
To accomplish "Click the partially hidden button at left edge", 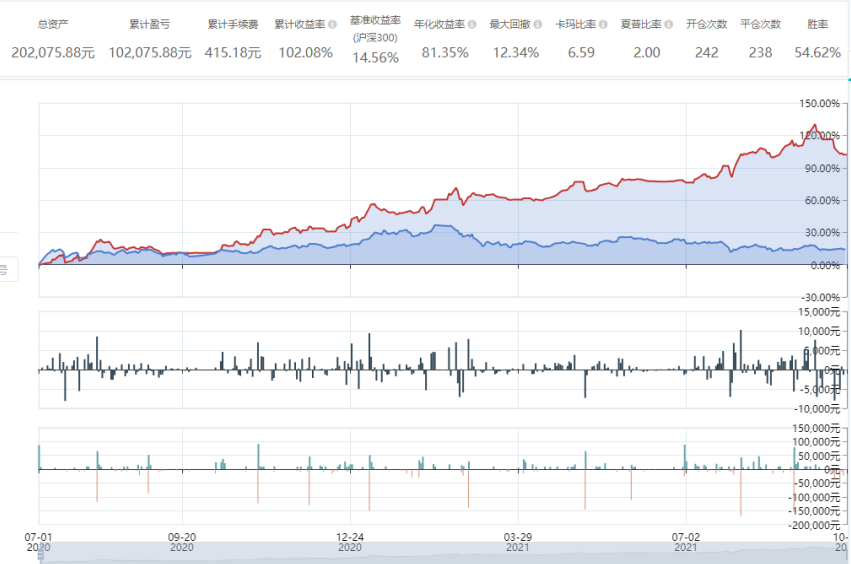I will click(8, 269).
